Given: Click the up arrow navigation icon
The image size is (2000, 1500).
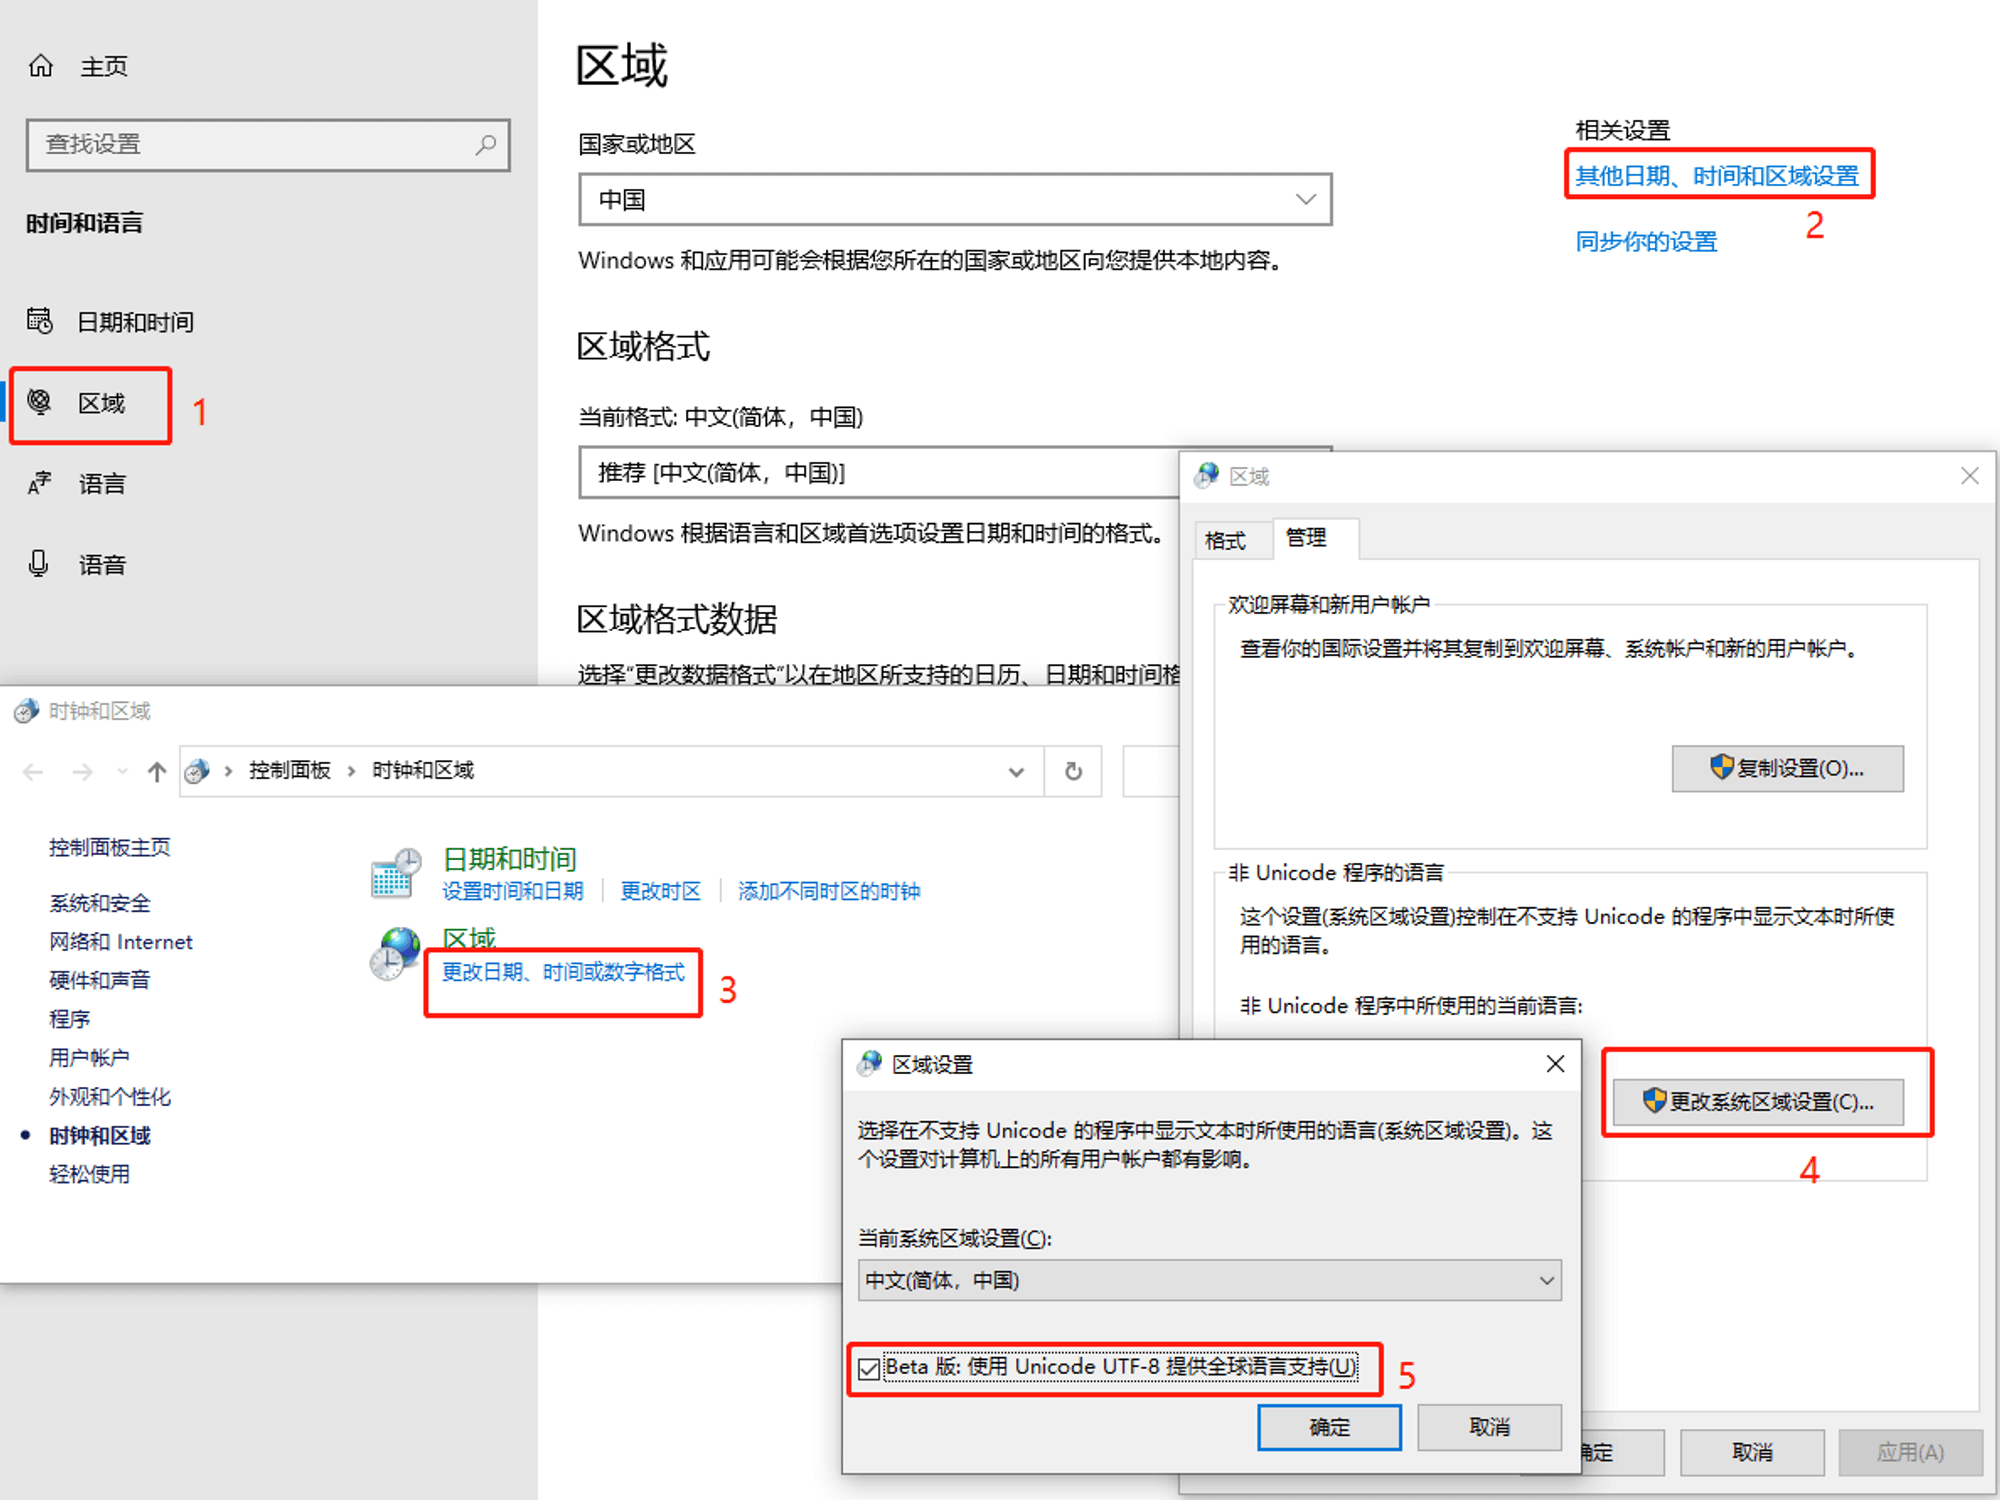Looking at the screenshot, I should 156,771.
